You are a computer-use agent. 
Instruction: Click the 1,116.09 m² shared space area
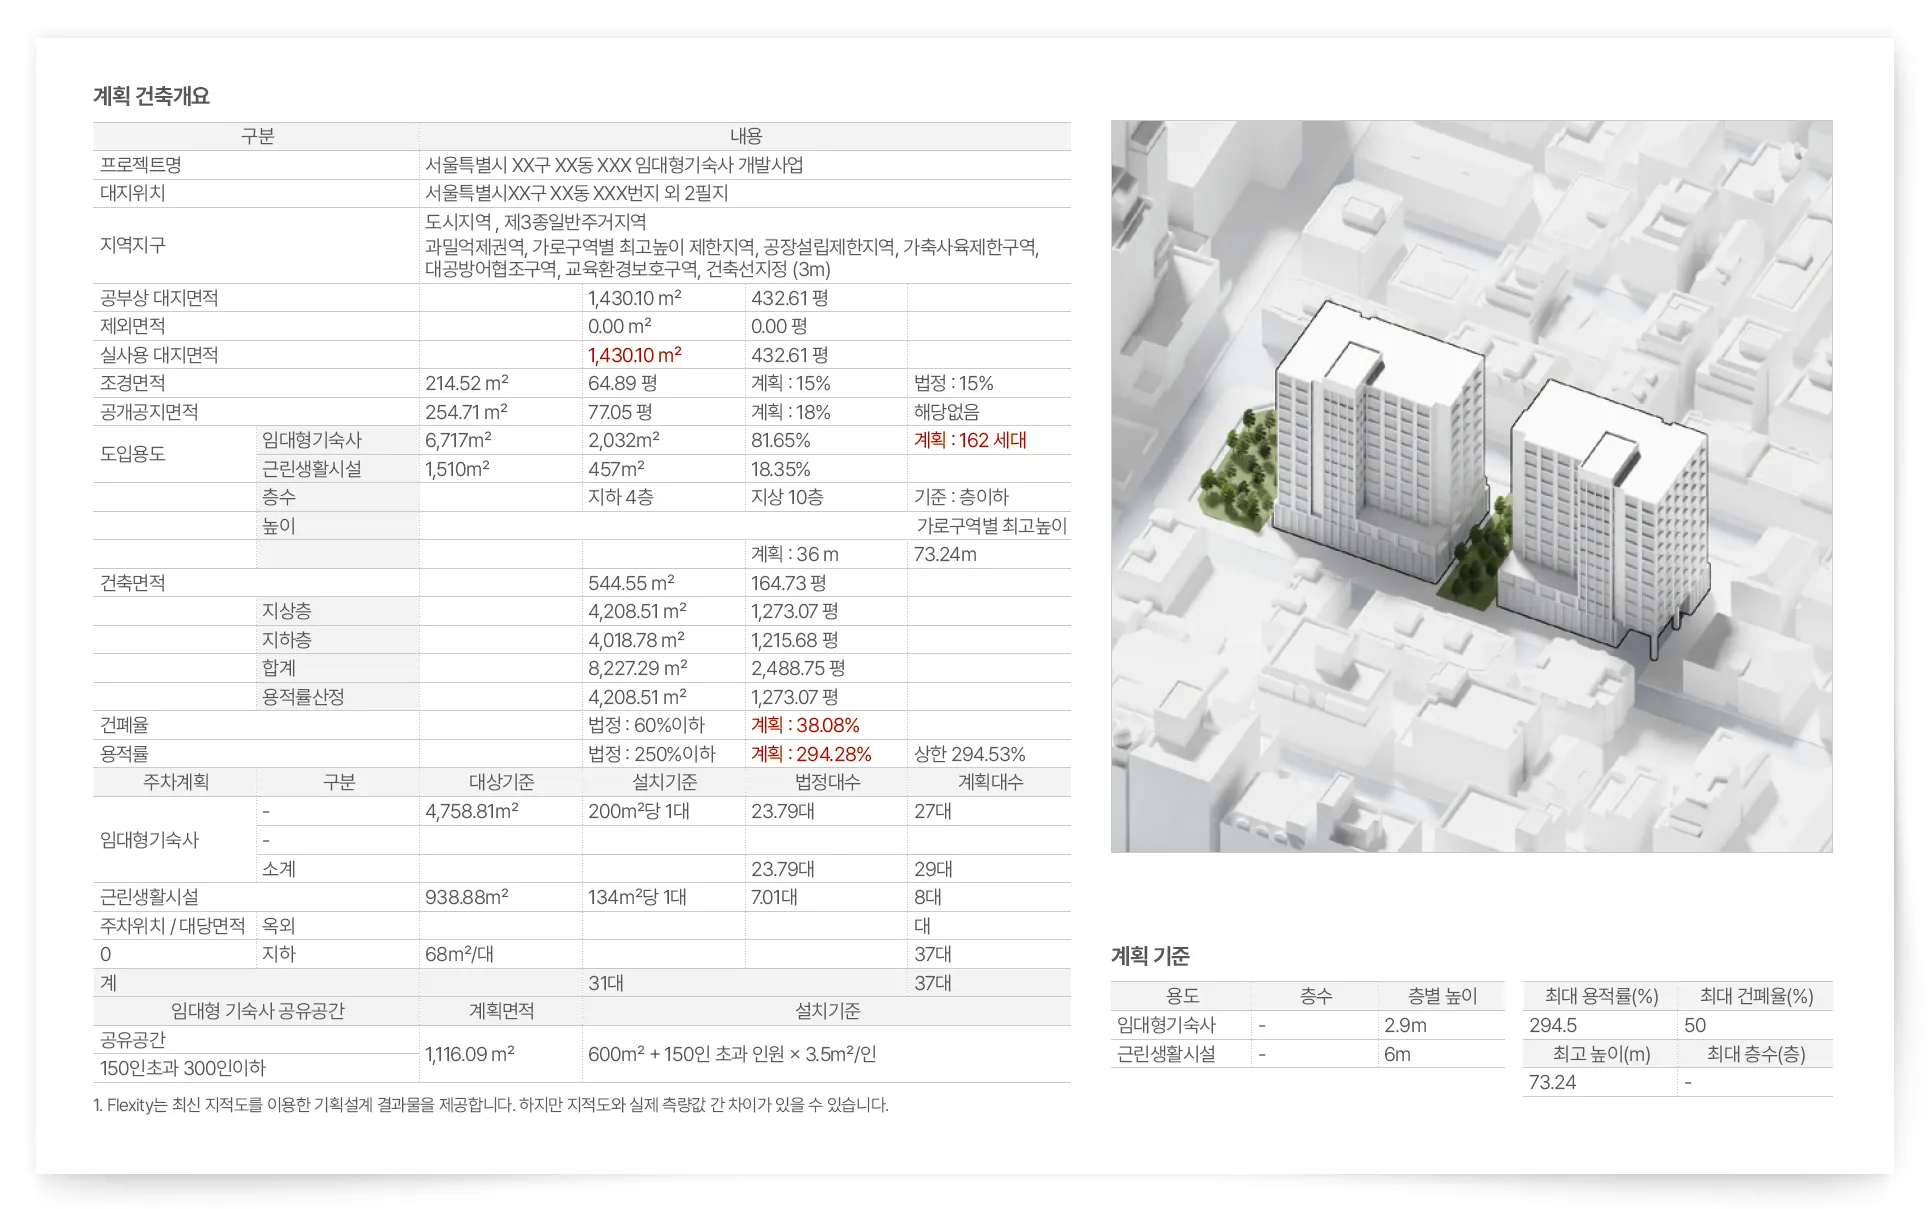coord(469,1054)
